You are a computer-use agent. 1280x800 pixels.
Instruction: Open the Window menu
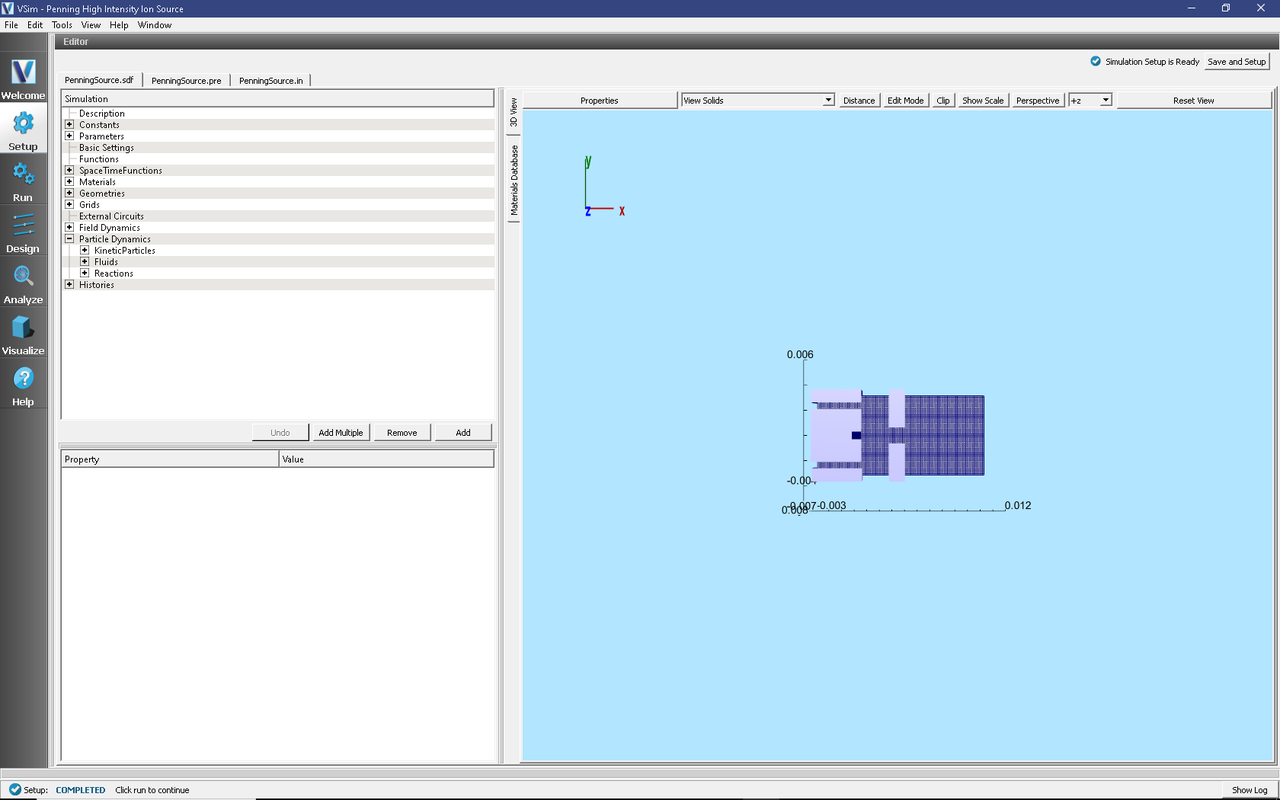point(155,25)
